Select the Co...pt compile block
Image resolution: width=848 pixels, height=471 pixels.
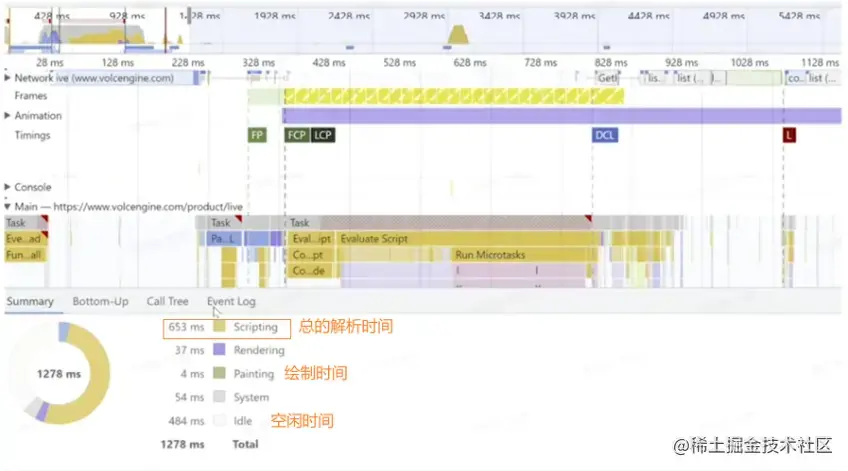coord(308,255)
